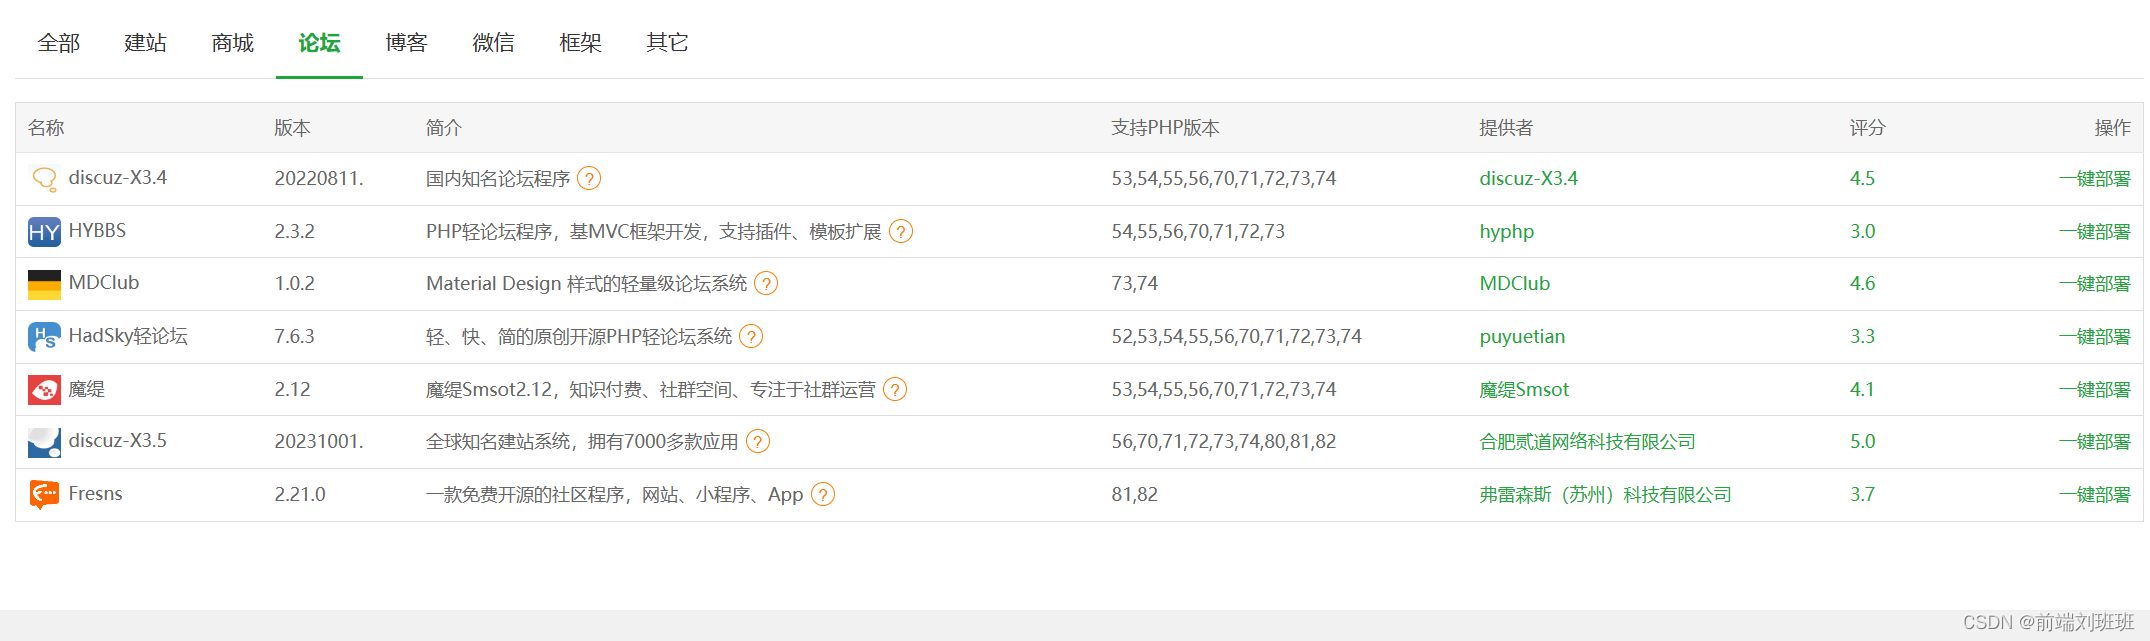This screenshot has height=641, width=2150.
Task: Click version 2.3.2 cell
Action: click(294, 232)
